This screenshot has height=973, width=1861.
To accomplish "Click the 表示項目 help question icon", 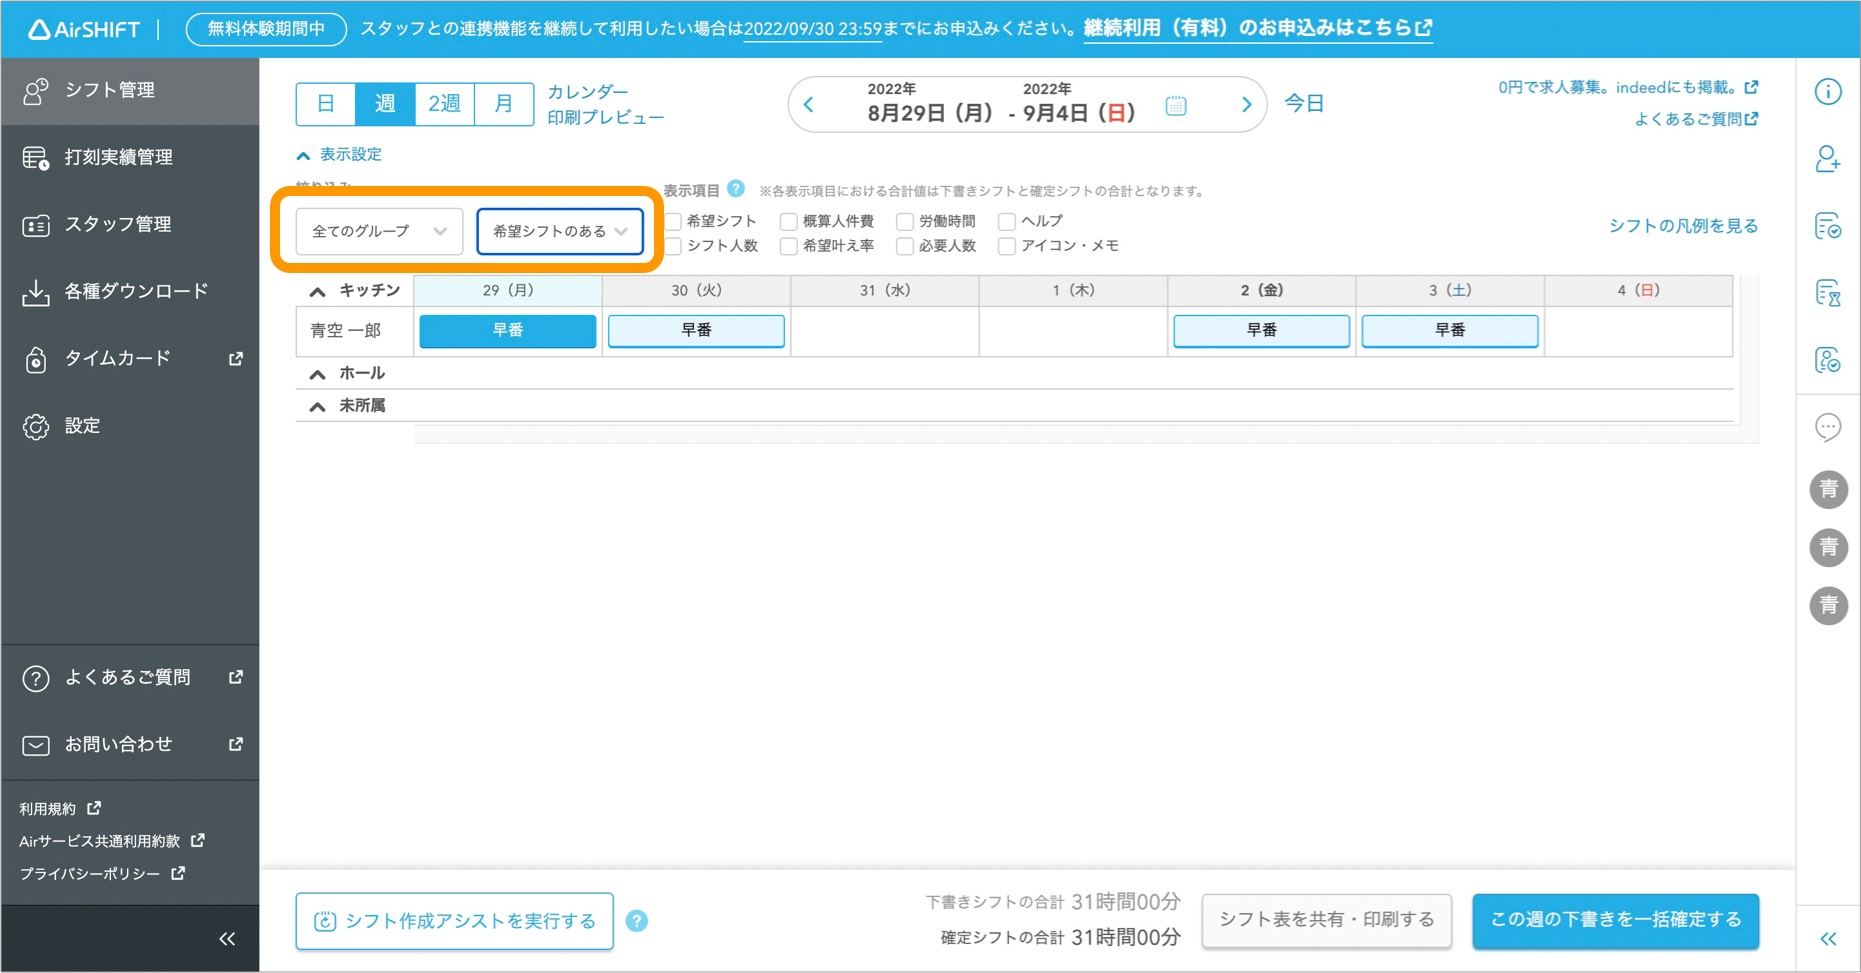I will pos(736,188).
